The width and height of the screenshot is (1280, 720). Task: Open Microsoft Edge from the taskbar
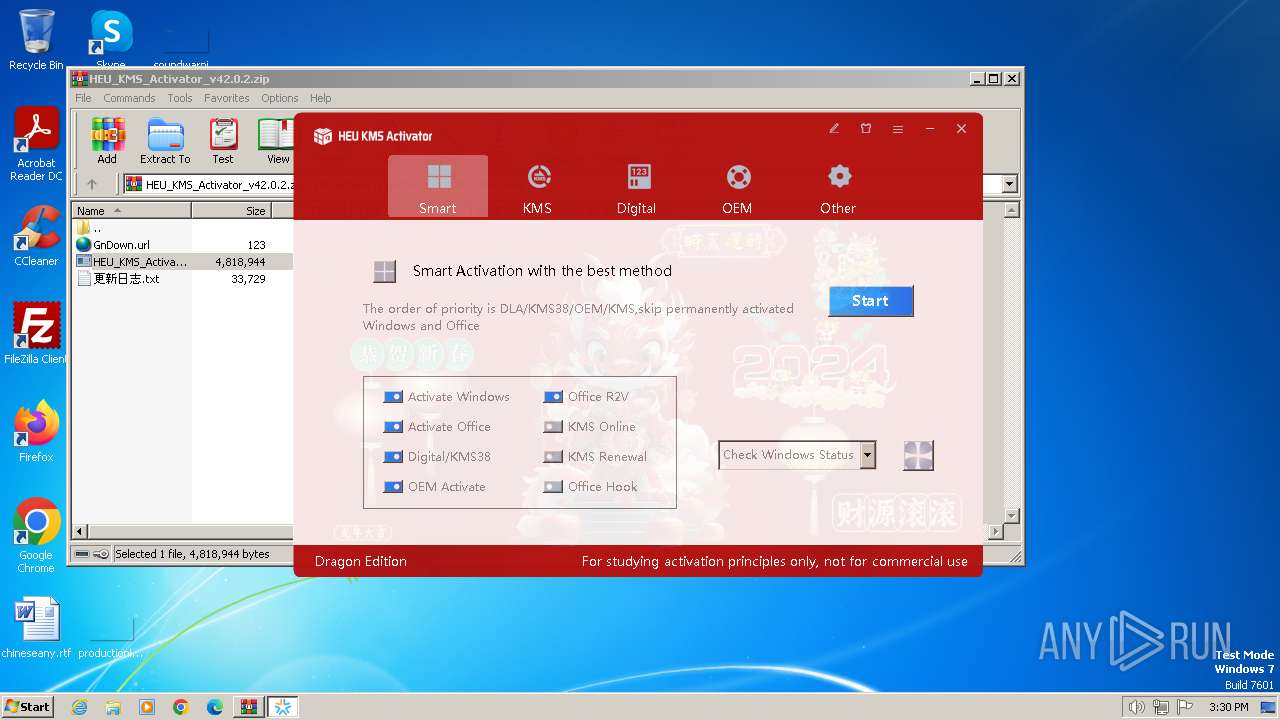point(215,707)
